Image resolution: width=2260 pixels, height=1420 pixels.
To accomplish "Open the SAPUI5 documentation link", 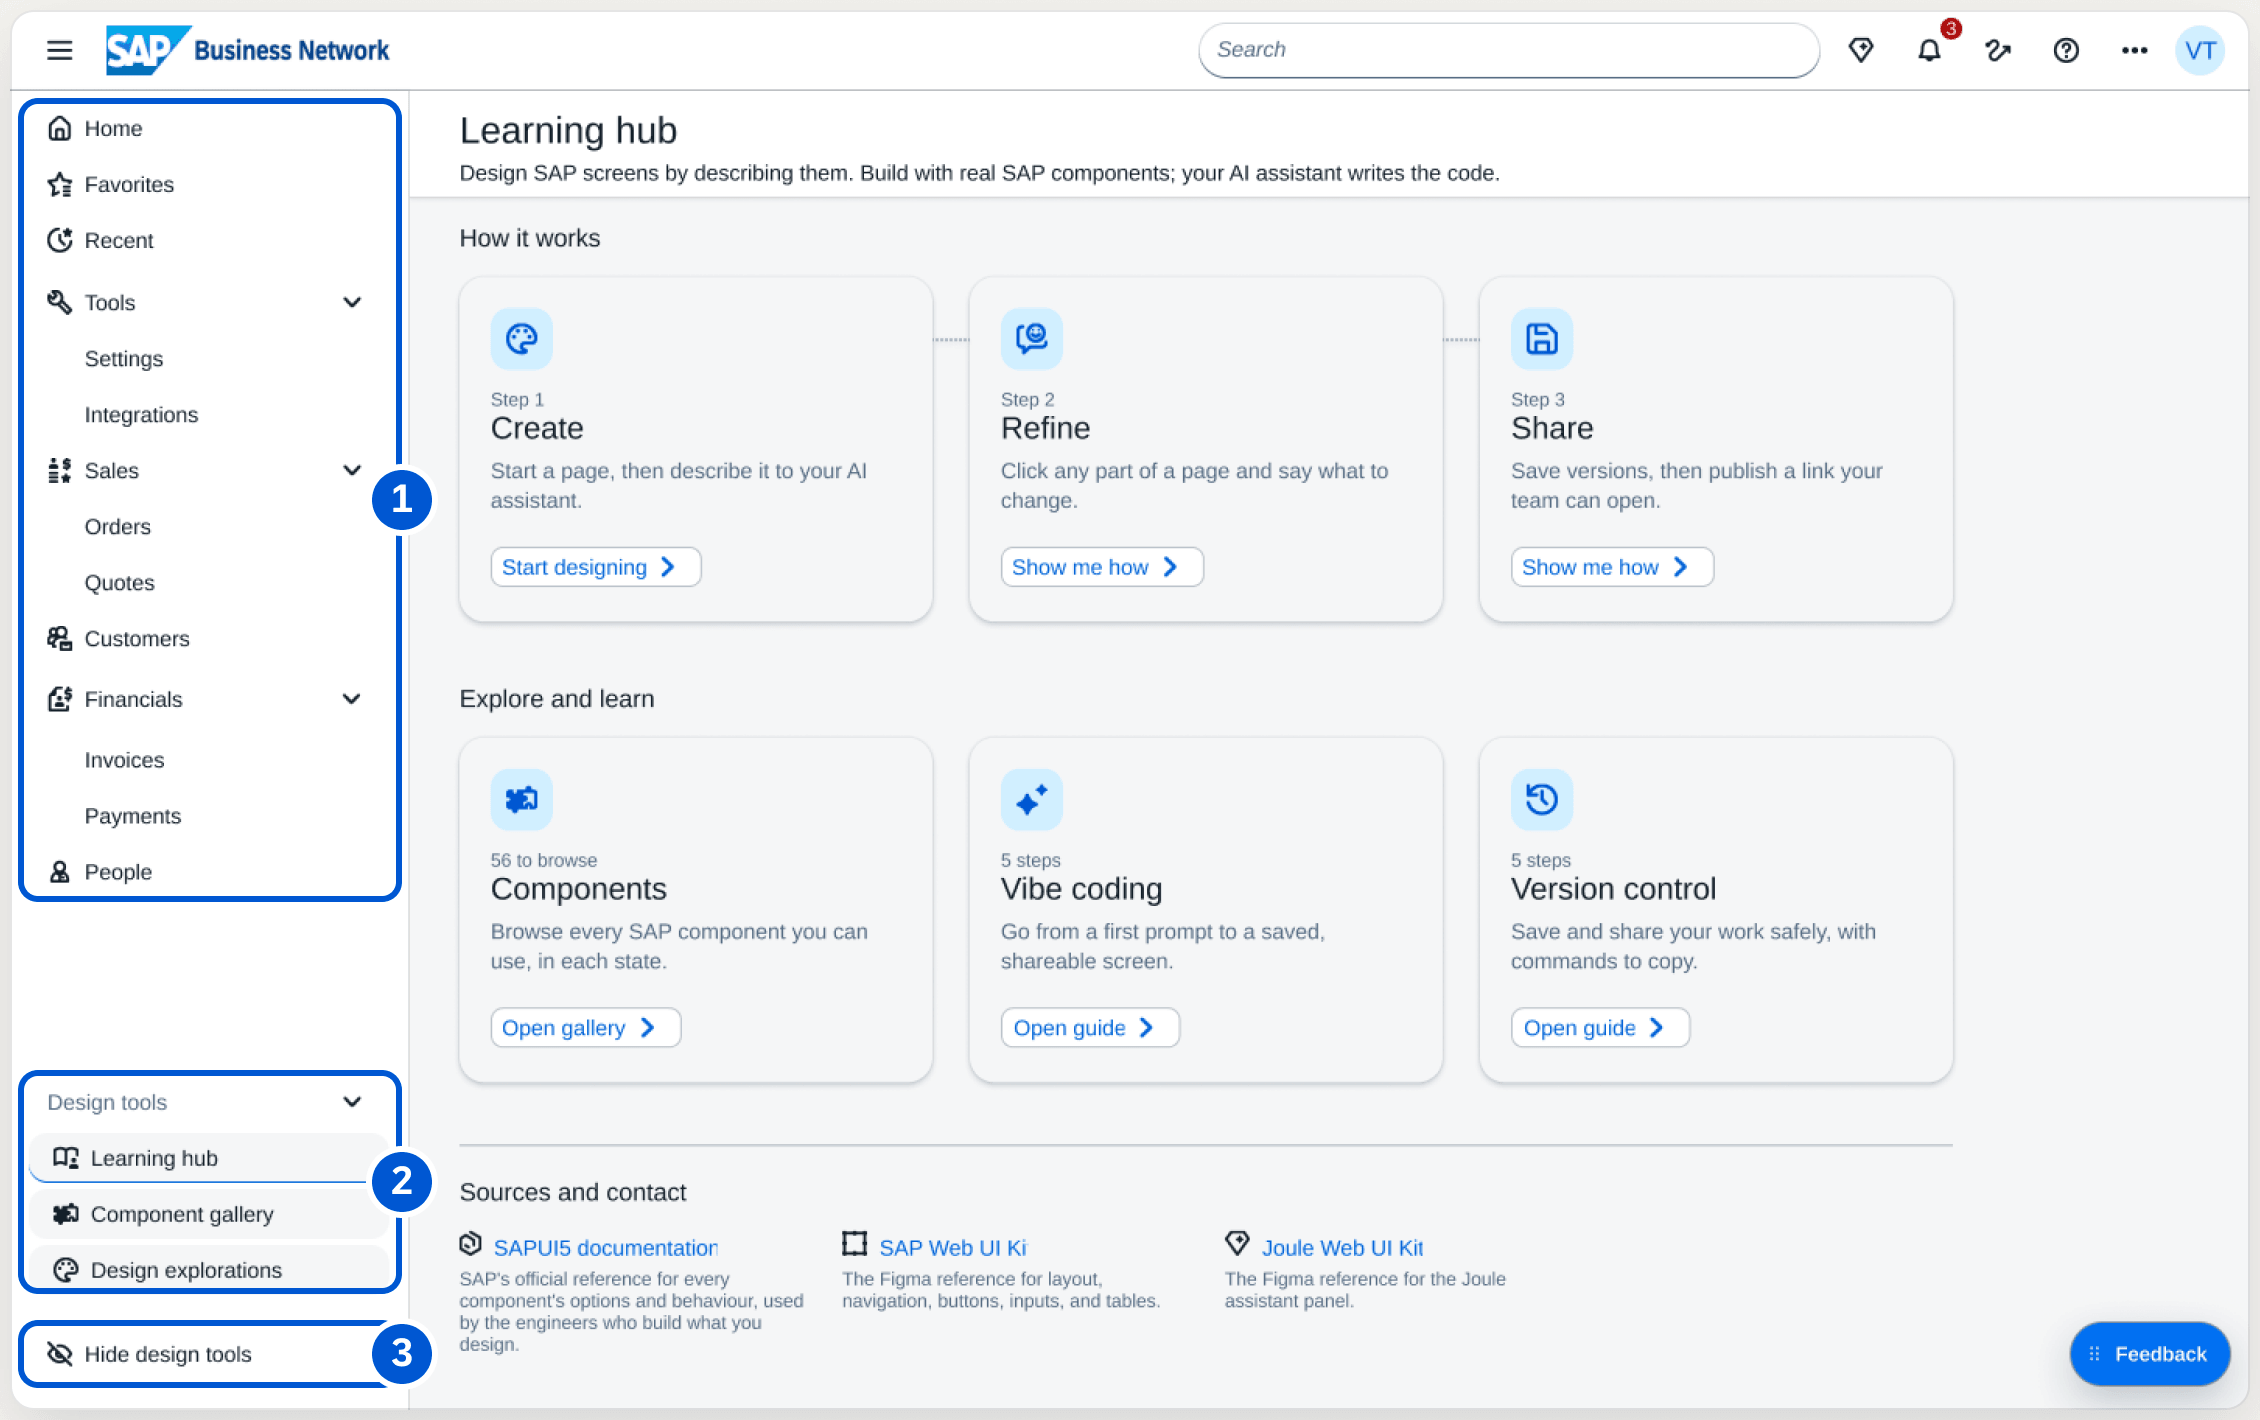I will tap(606, 1248).
